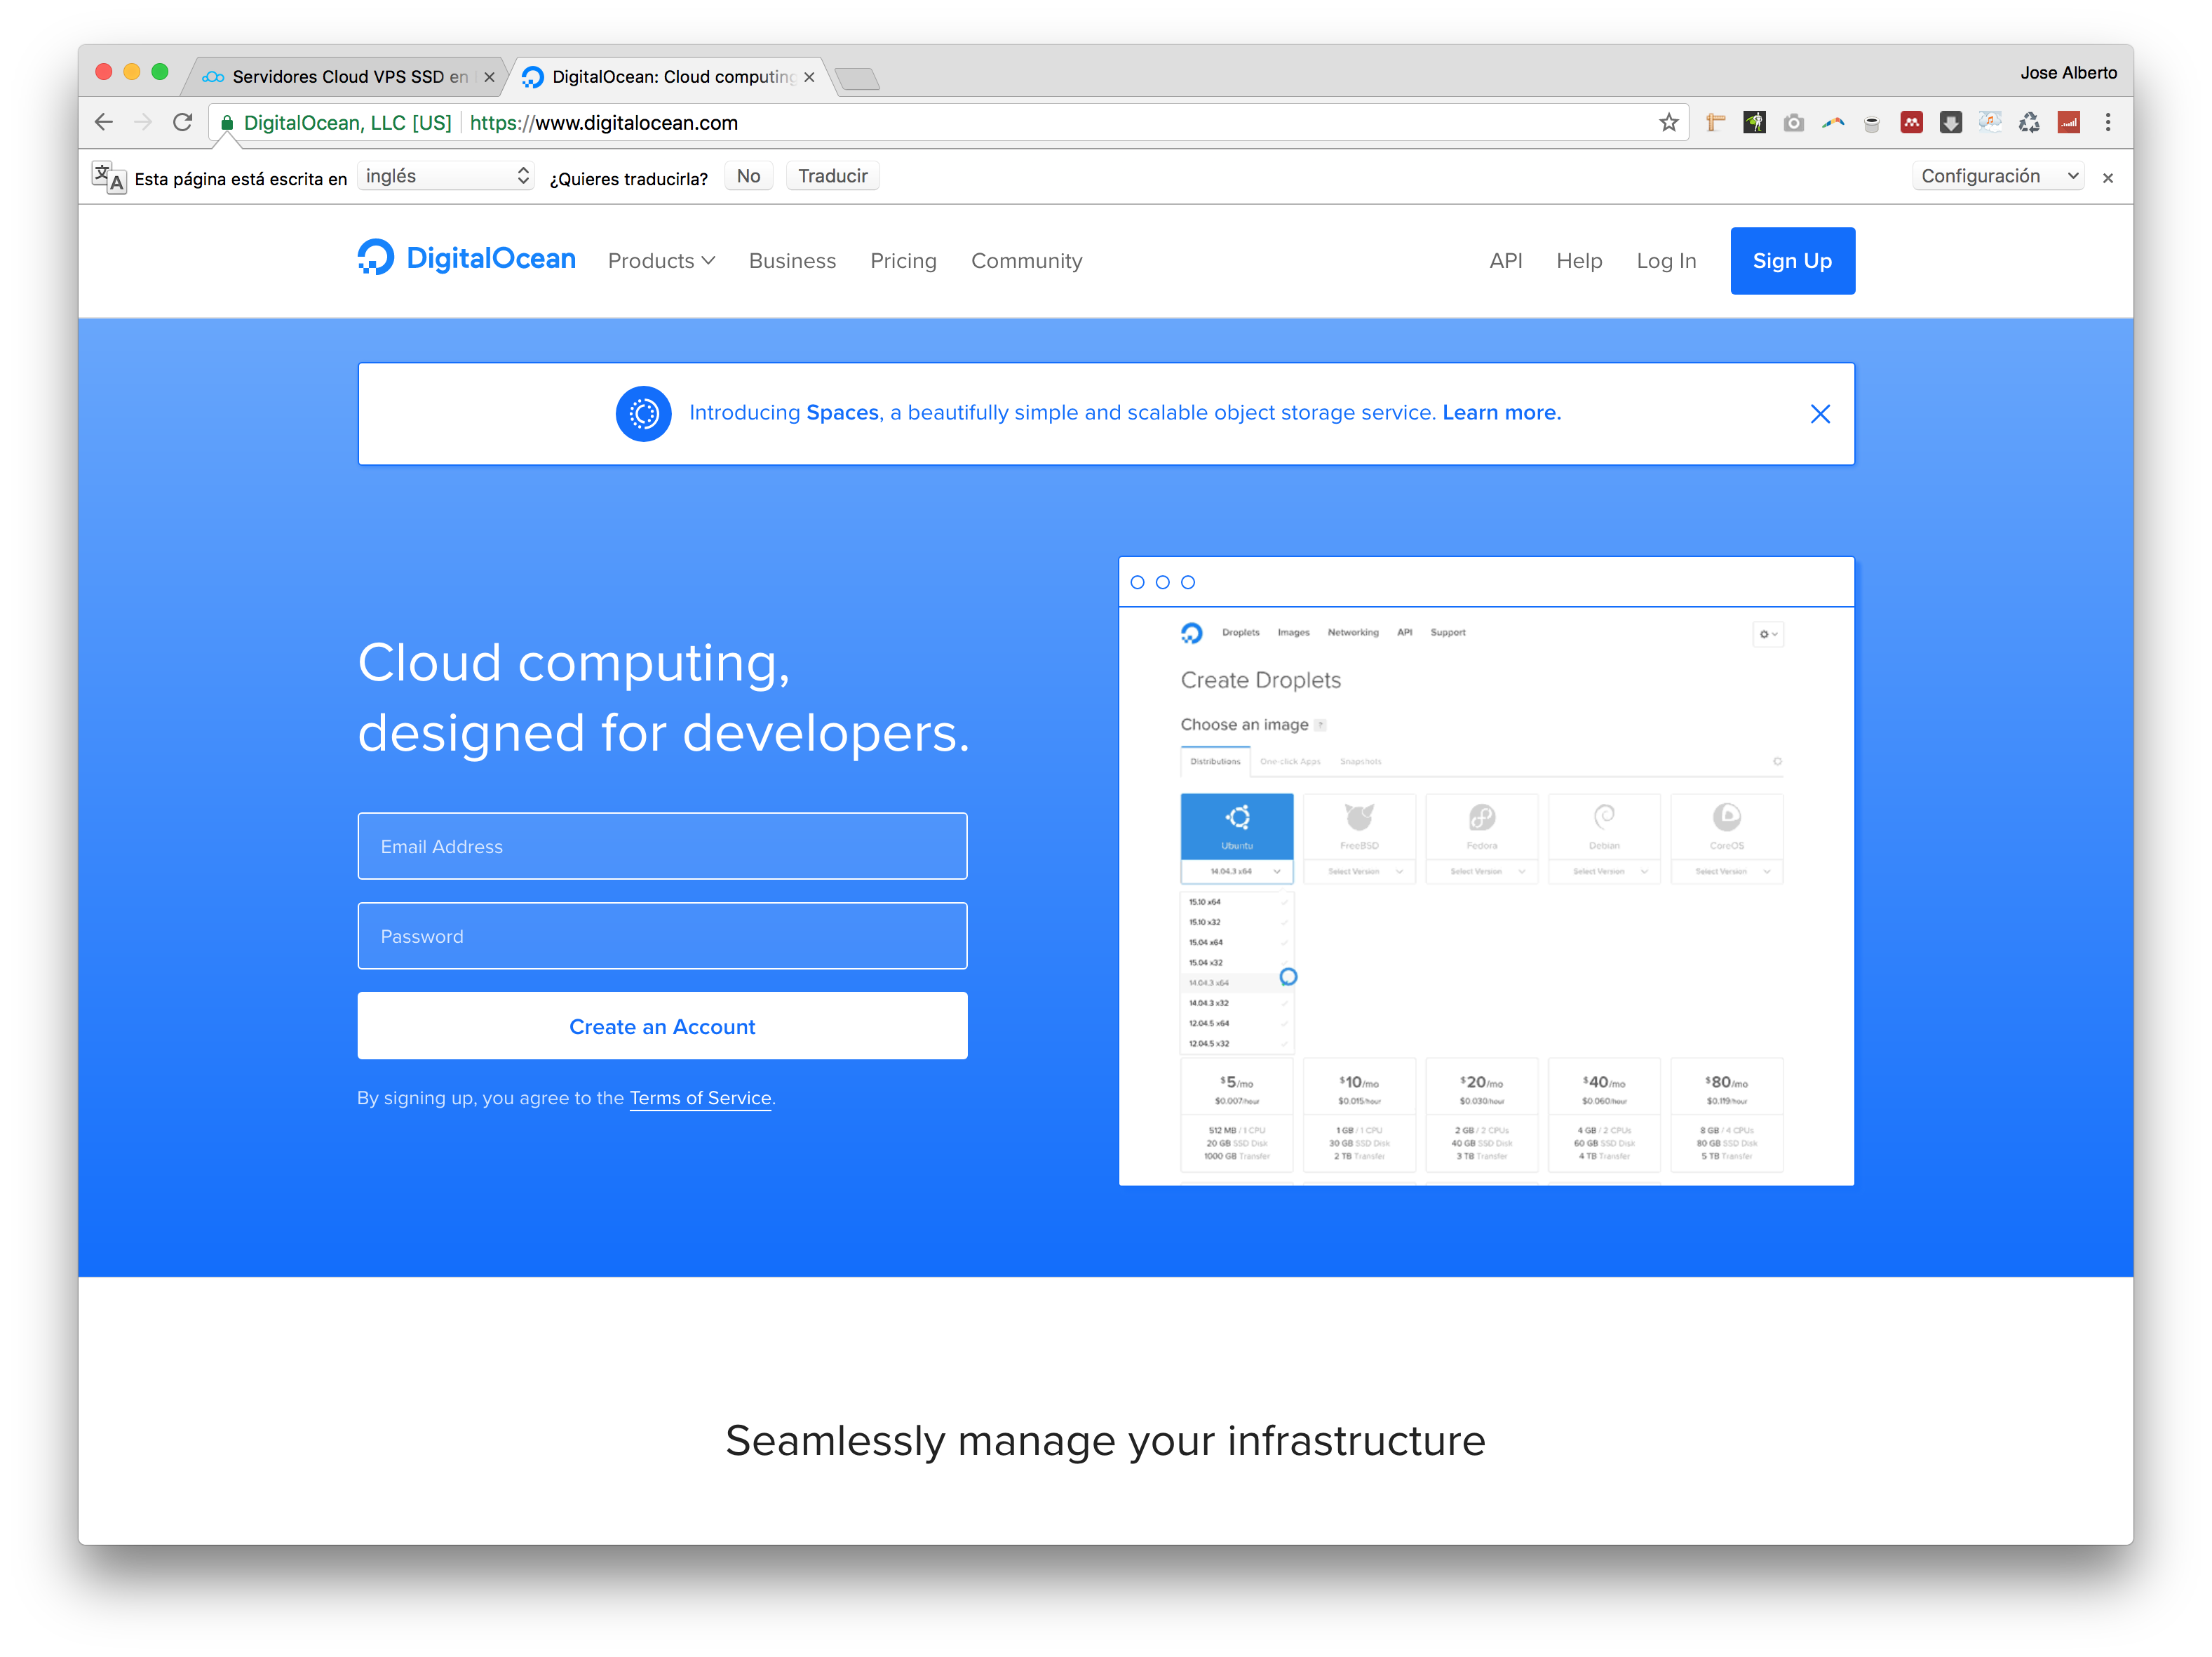2212x1657 pixels.
Task: Decline translation with the No button
Action: click(748, 176)
